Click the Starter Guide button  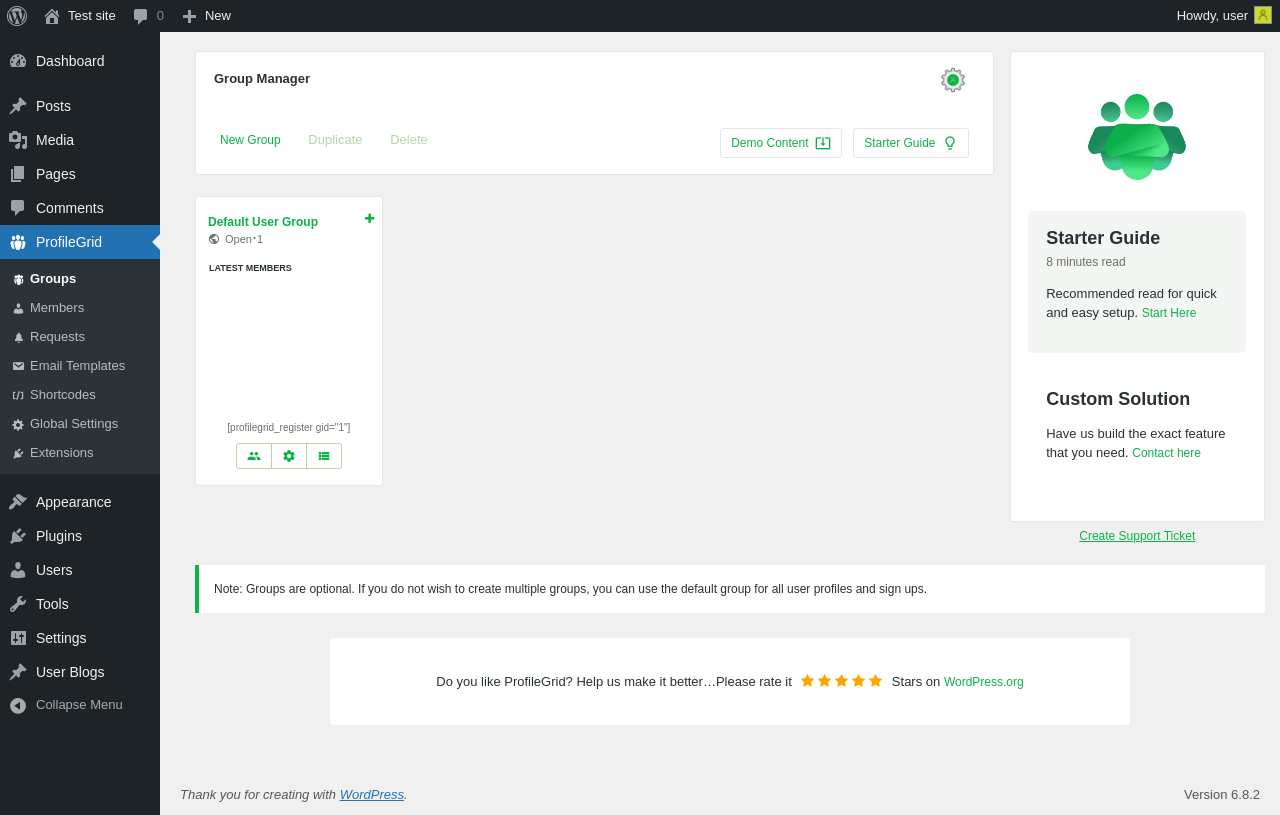tap(911, 143)
